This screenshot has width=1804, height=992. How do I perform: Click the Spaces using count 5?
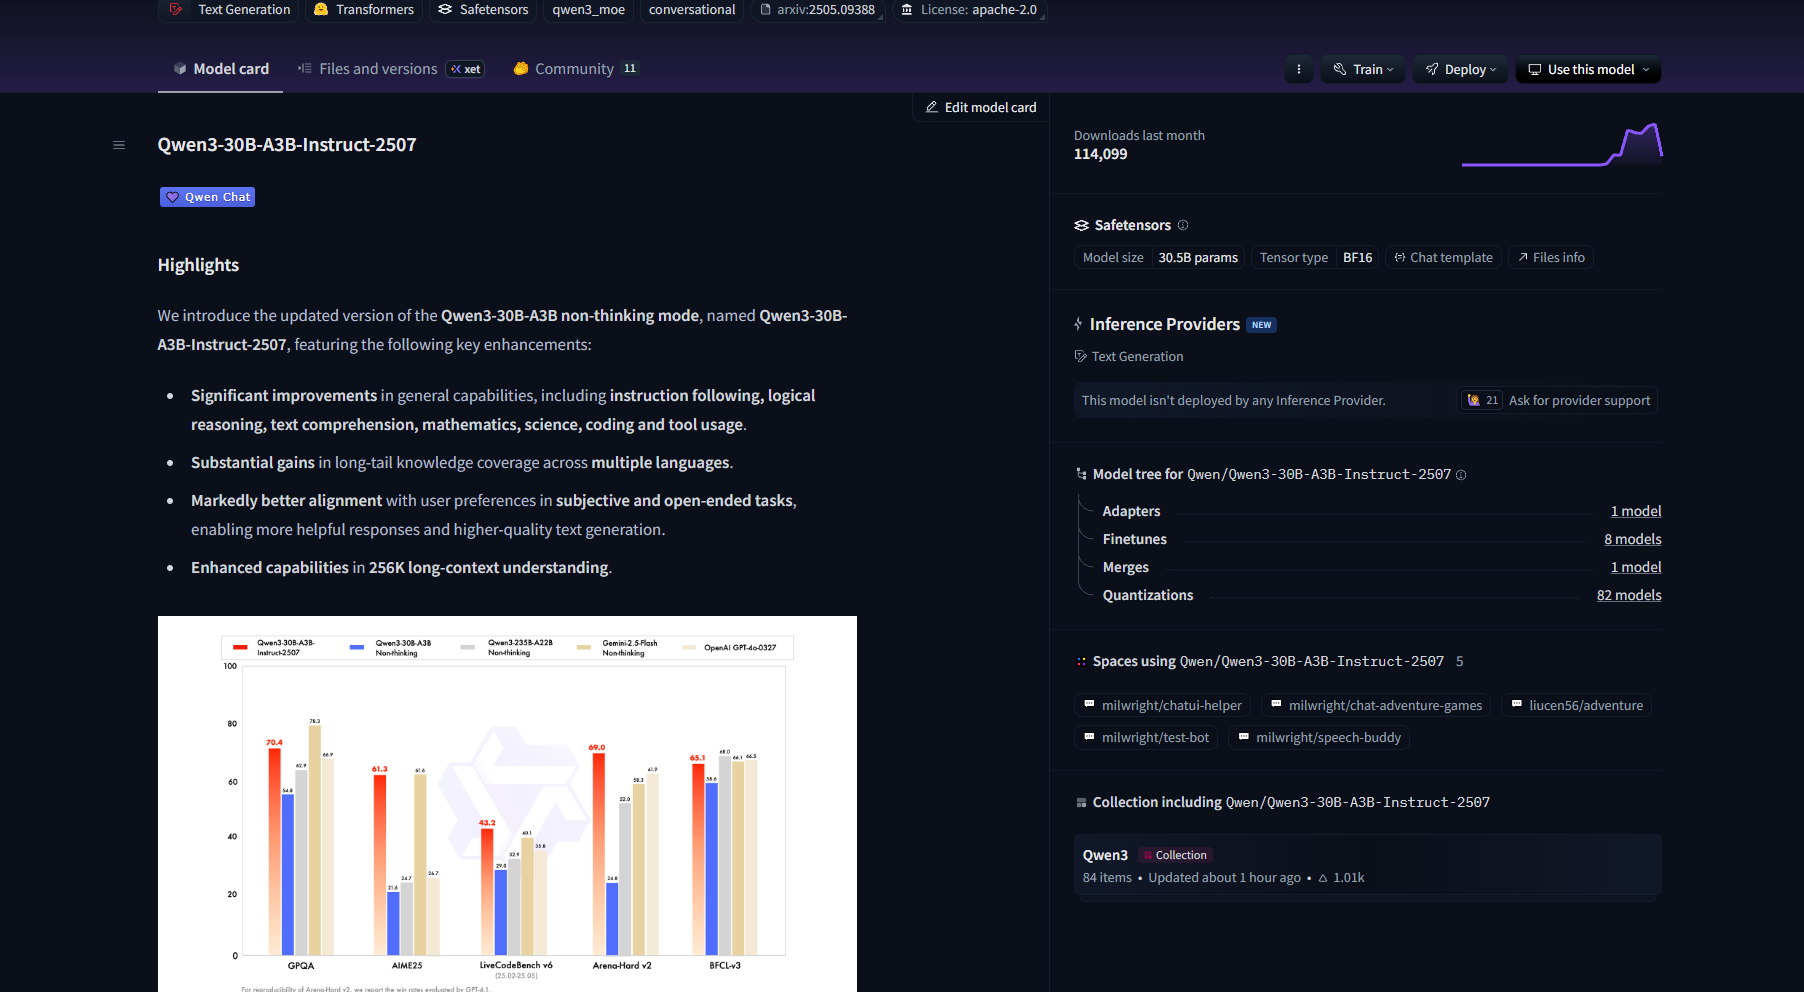pos(1460,662)
